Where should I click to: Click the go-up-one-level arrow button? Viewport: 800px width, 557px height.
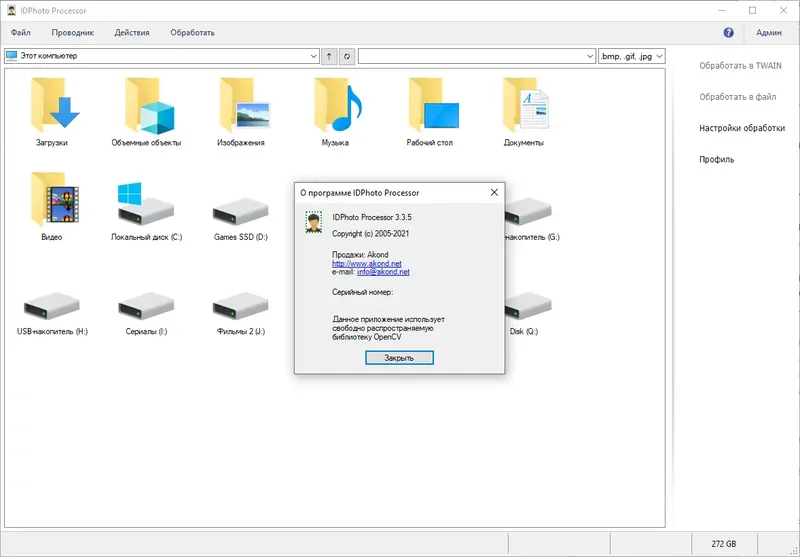(x=329, y=56)
